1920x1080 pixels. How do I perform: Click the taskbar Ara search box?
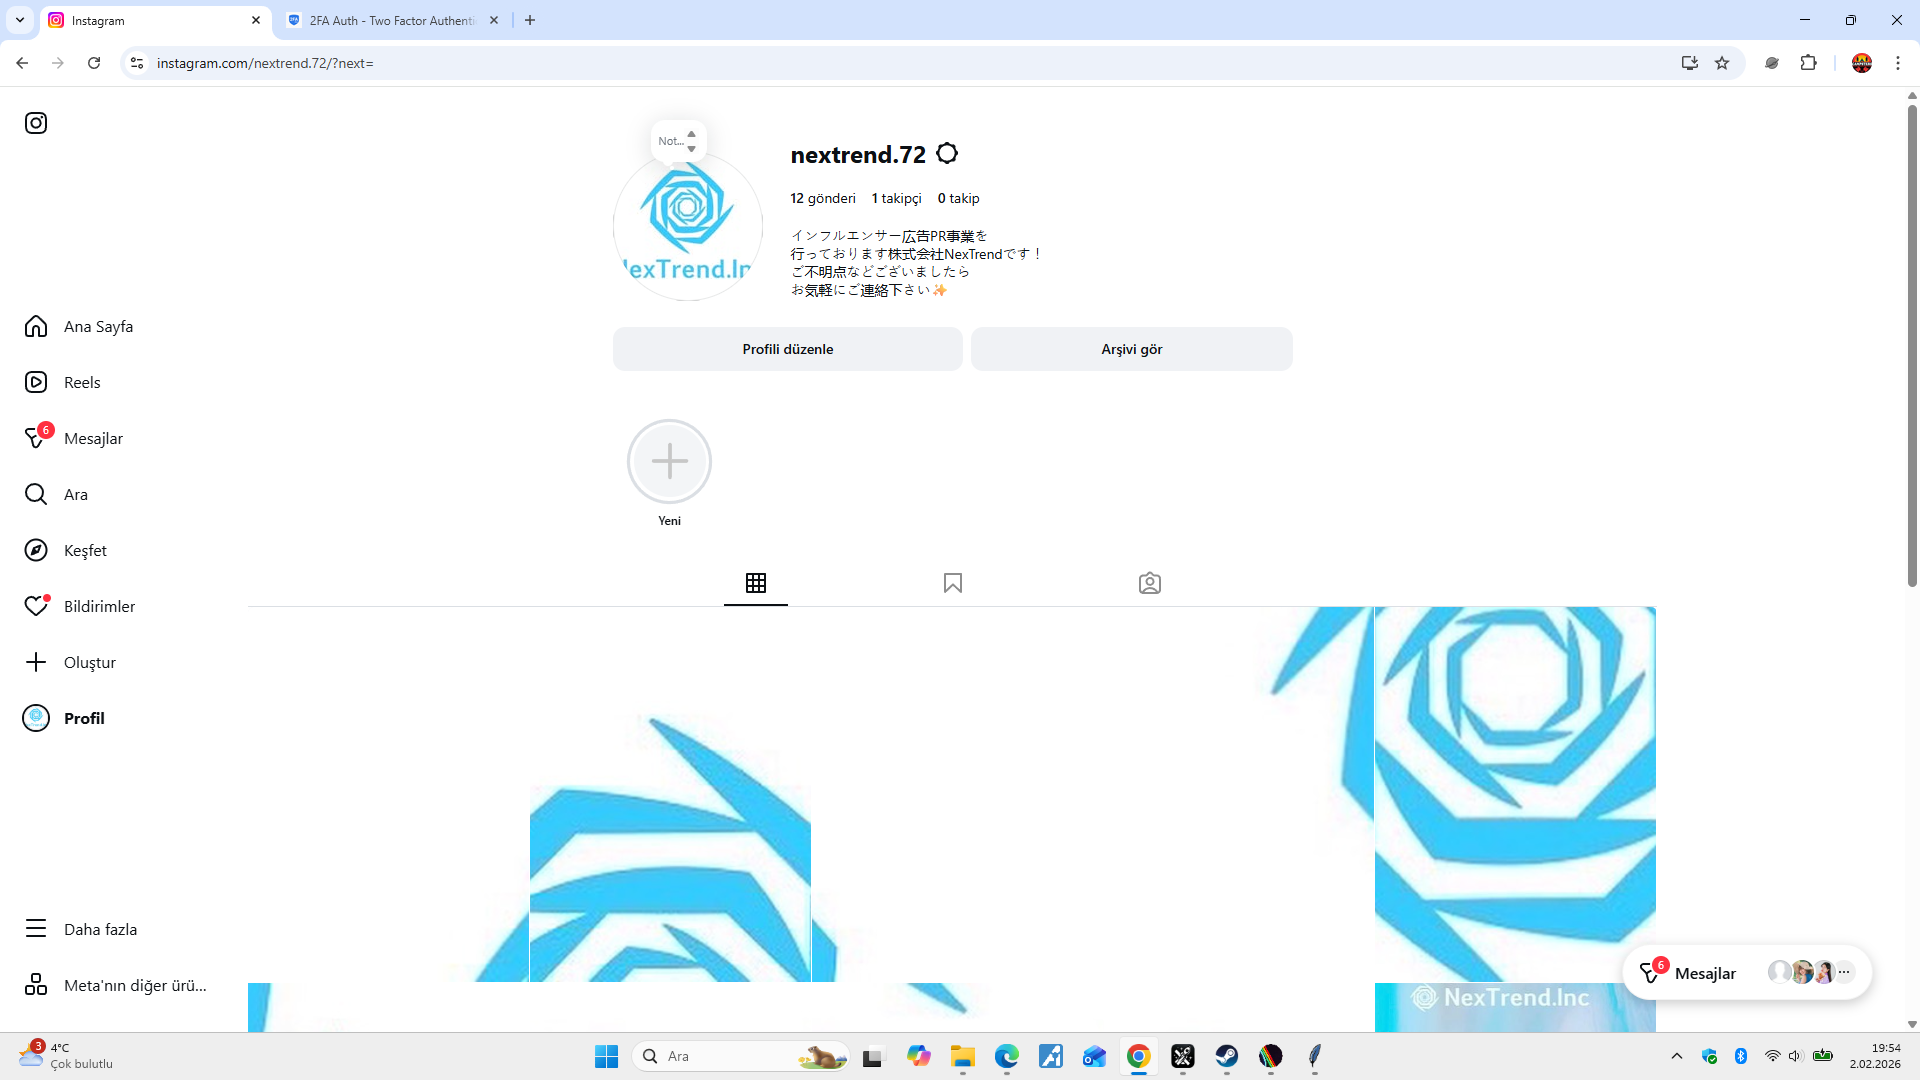[x=740, y=1056]
